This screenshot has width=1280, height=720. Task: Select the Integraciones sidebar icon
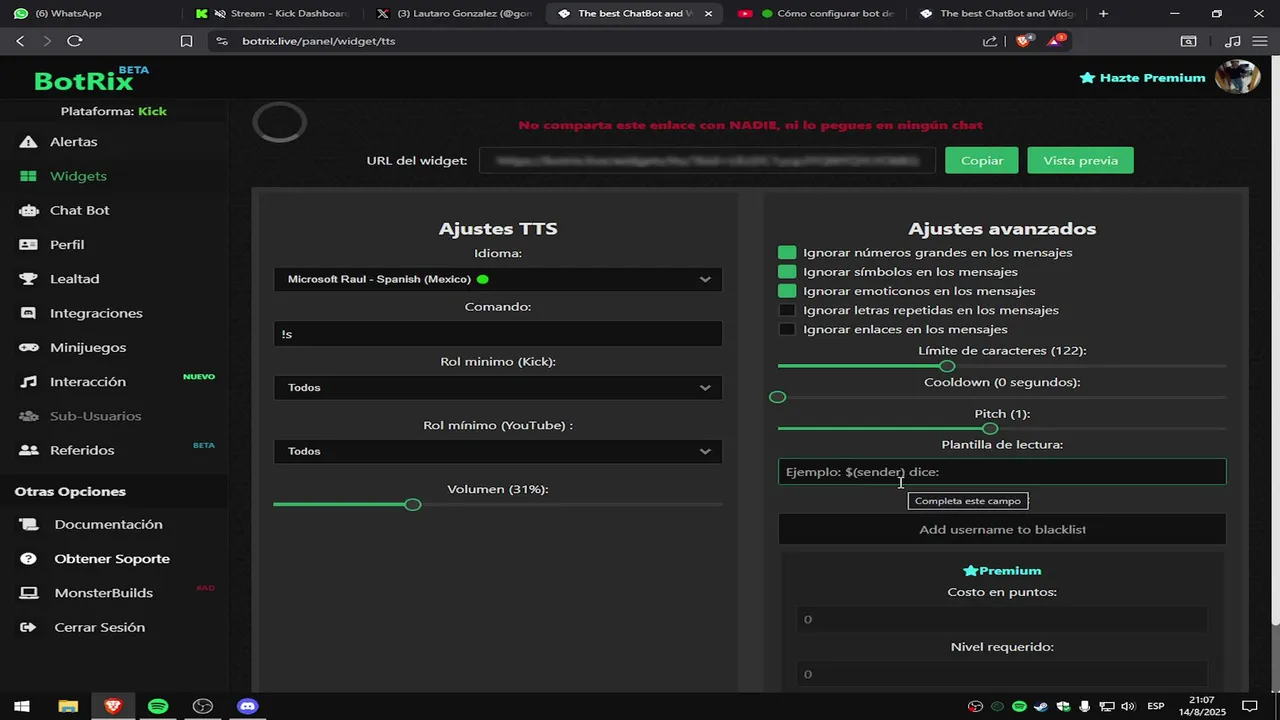click(x=29, y=313)
